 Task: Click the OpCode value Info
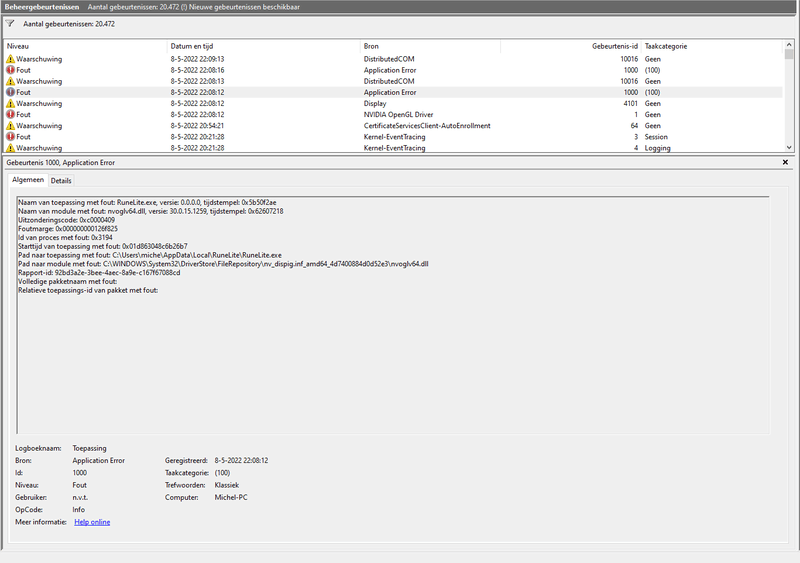click(79, 509)
